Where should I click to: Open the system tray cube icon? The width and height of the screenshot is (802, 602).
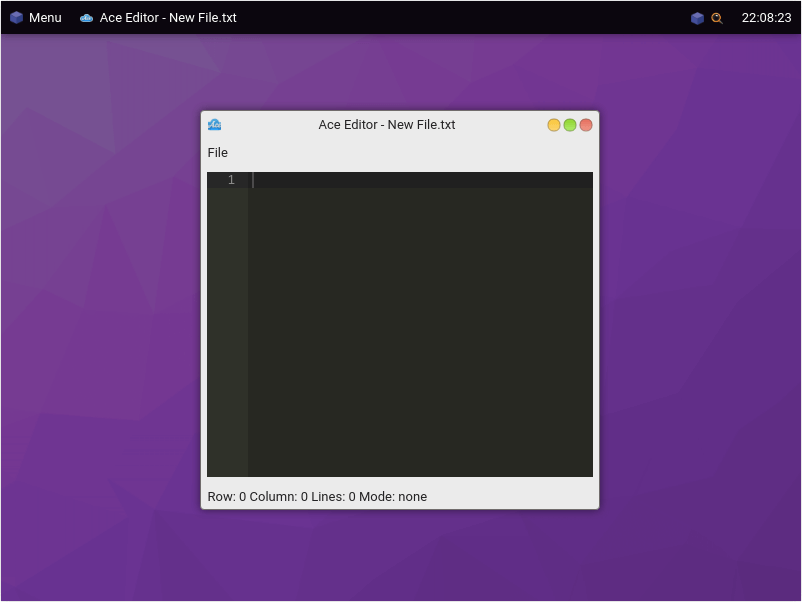coord(697,18)
